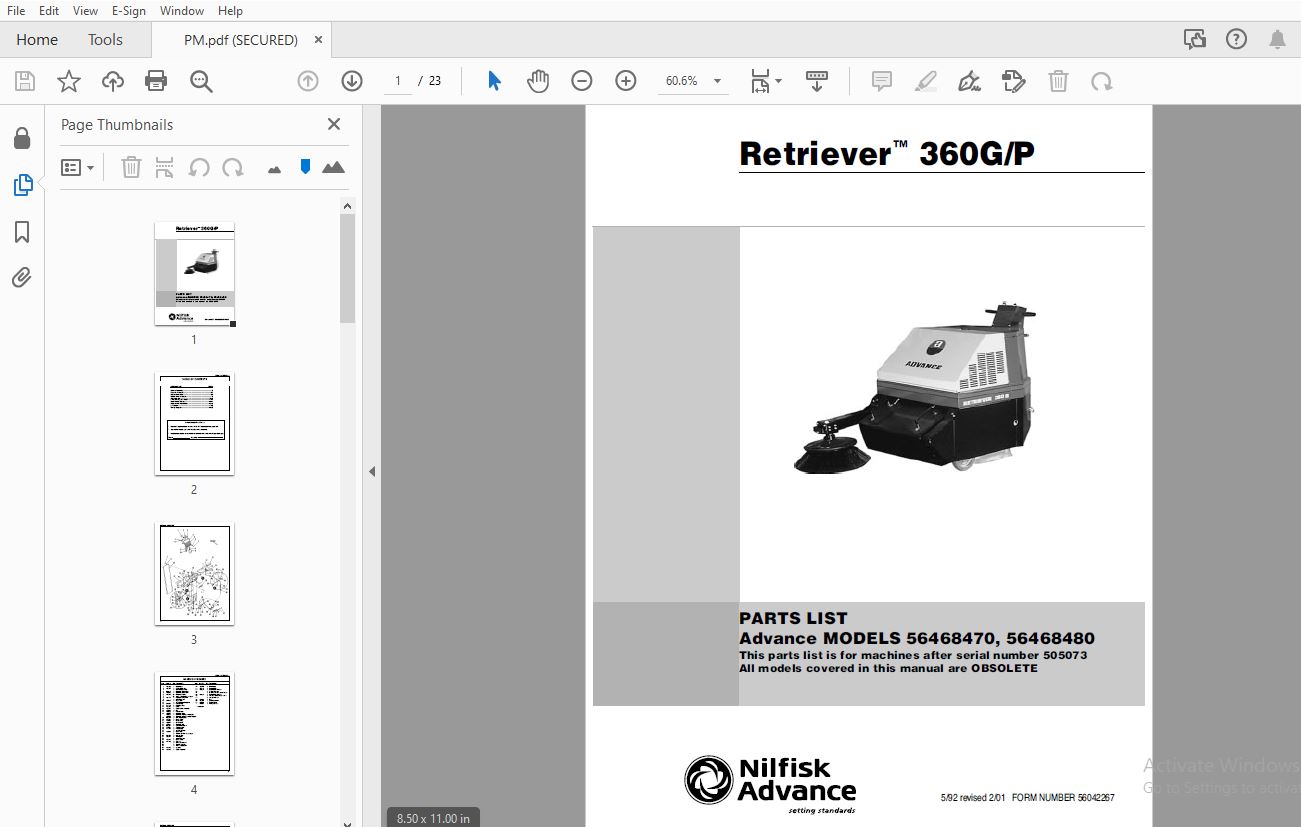This screenshot has height=827, width=1301.
Task: Click the delete pages icon in thumbnails panel
Action: pos(131,168)
